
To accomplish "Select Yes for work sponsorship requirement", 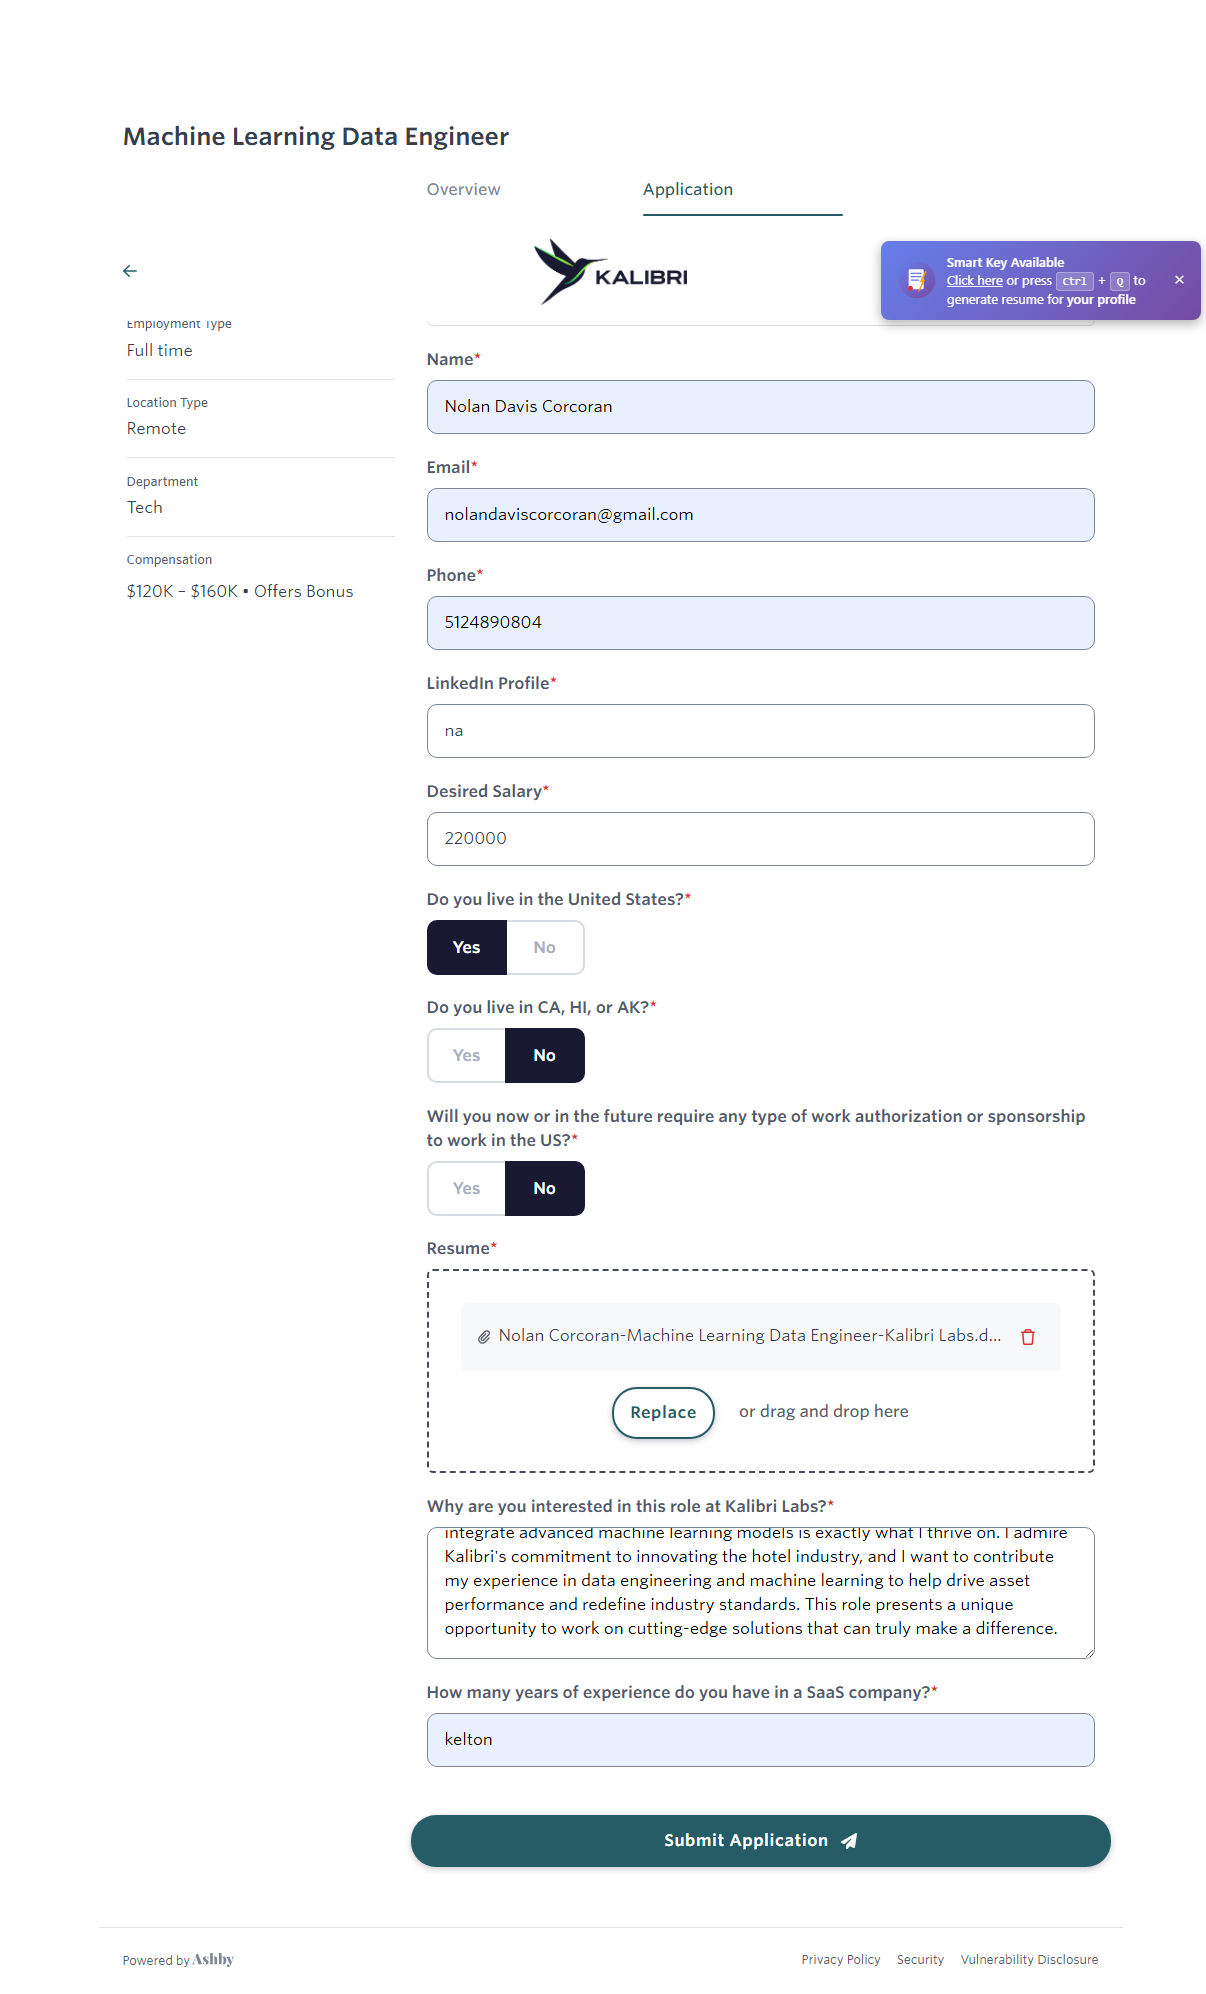I will click(x=467, y=1188).
